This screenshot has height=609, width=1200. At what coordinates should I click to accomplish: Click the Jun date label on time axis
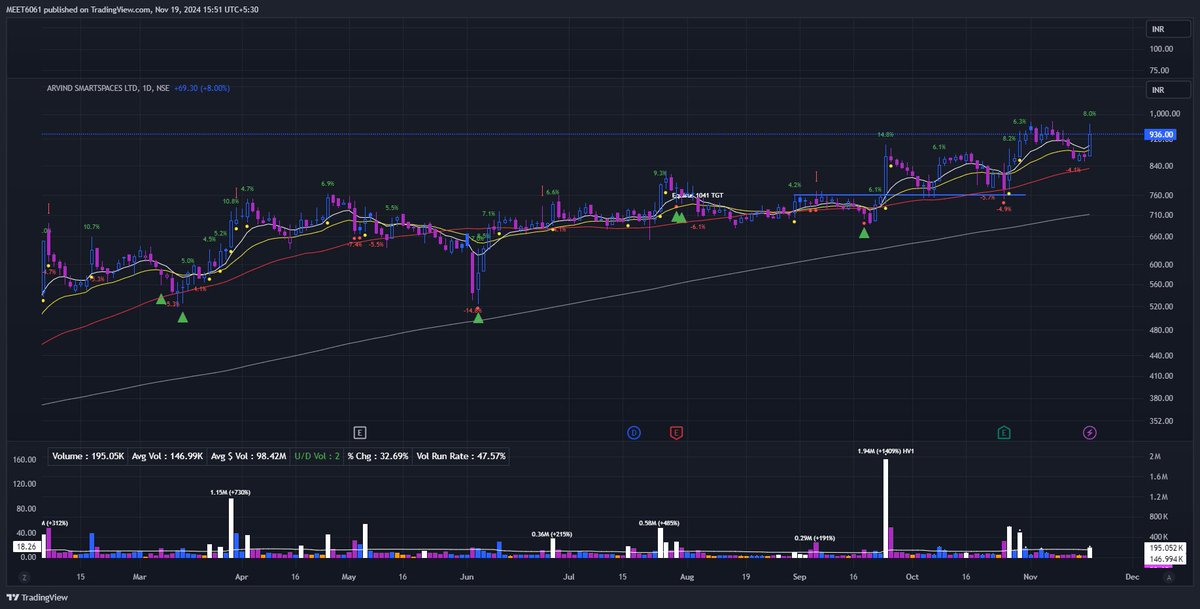pos(466,577)
